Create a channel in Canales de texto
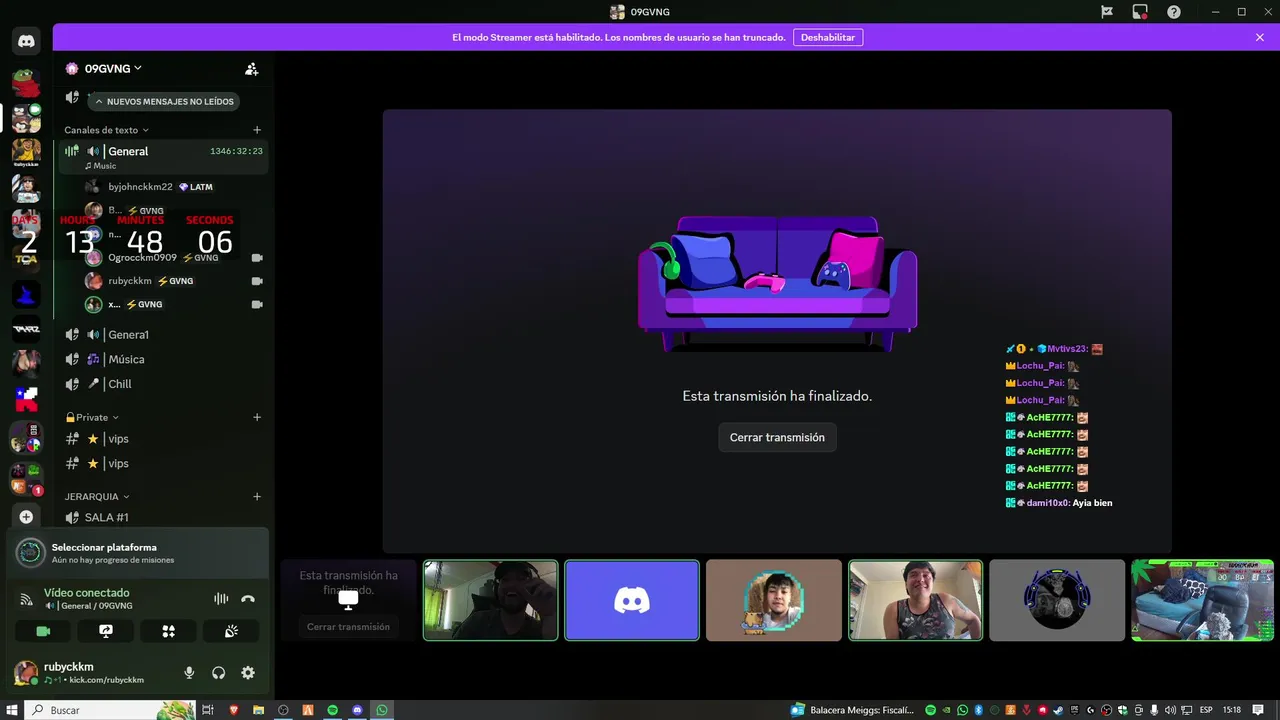The height and width of the screenshot is (720, 1280). [257, 130]
